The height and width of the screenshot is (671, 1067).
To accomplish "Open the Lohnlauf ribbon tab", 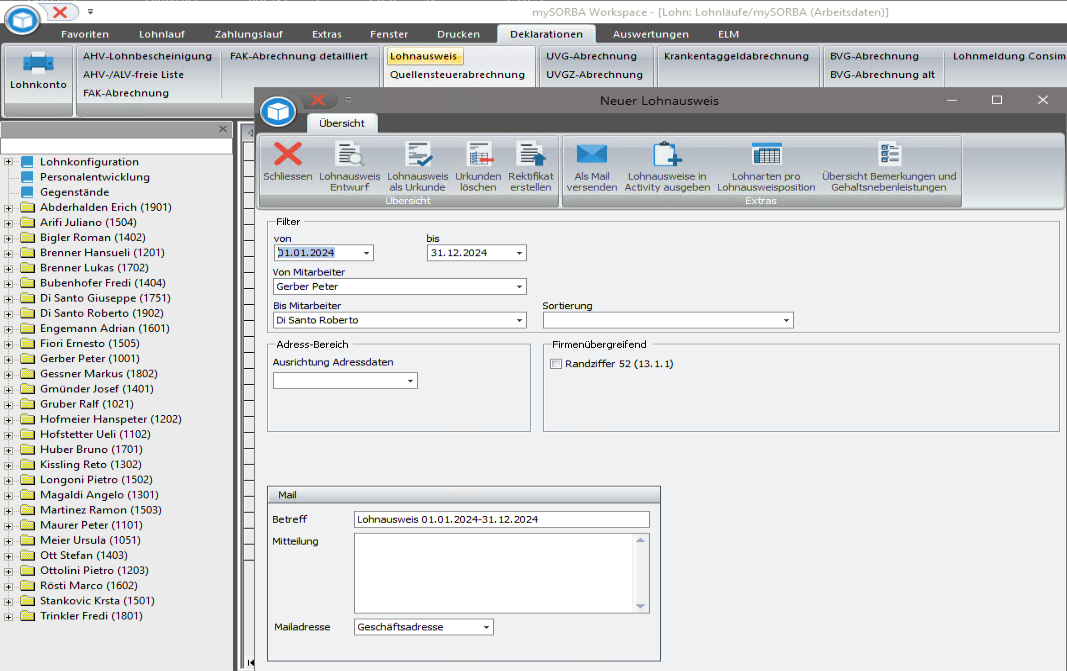I will pos(162,34).
